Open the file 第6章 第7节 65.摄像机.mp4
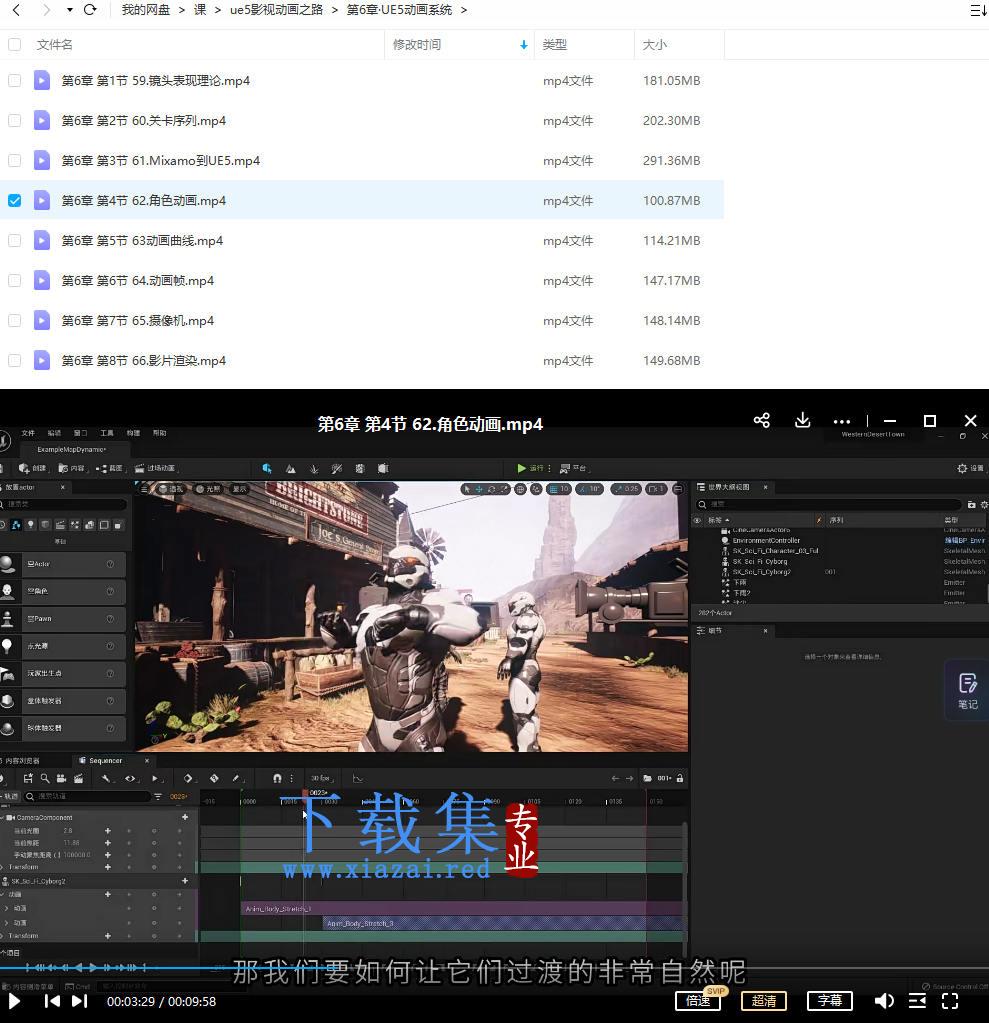The height and width of the screenshot is (1023, 989). (x=138, y=320)
